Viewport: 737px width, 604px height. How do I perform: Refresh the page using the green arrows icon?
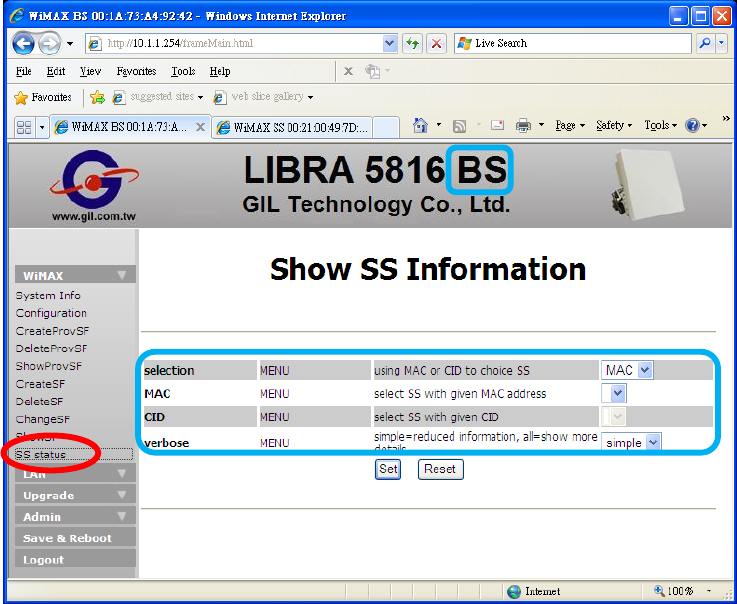(412, 44)
